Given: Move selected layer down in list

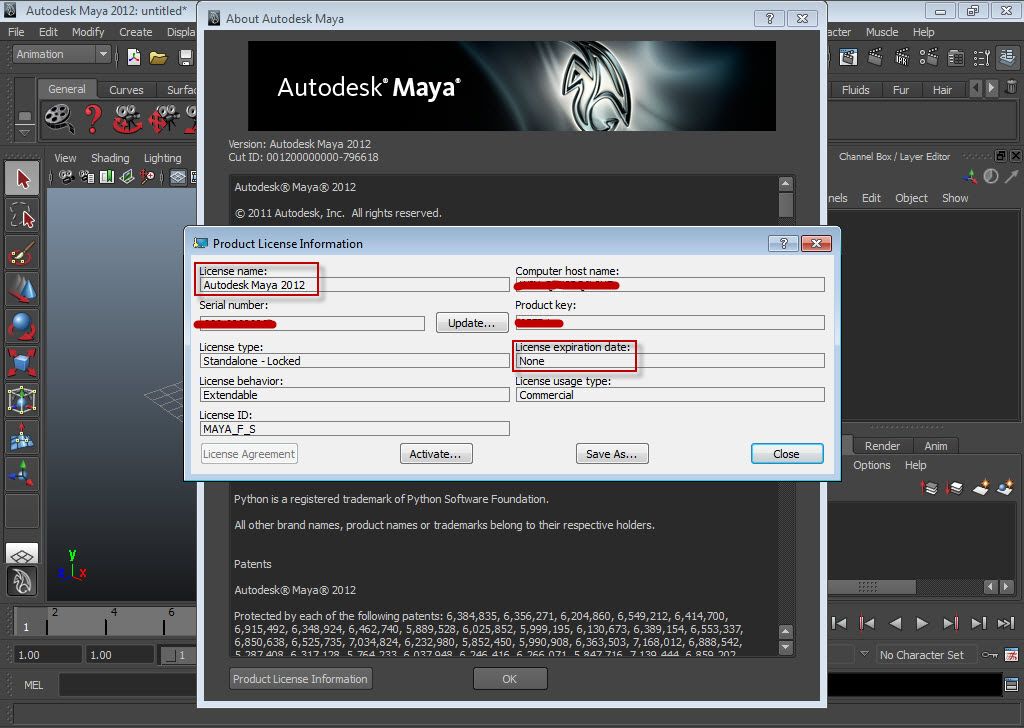Looking at the screenshot, I should (954, 488).
